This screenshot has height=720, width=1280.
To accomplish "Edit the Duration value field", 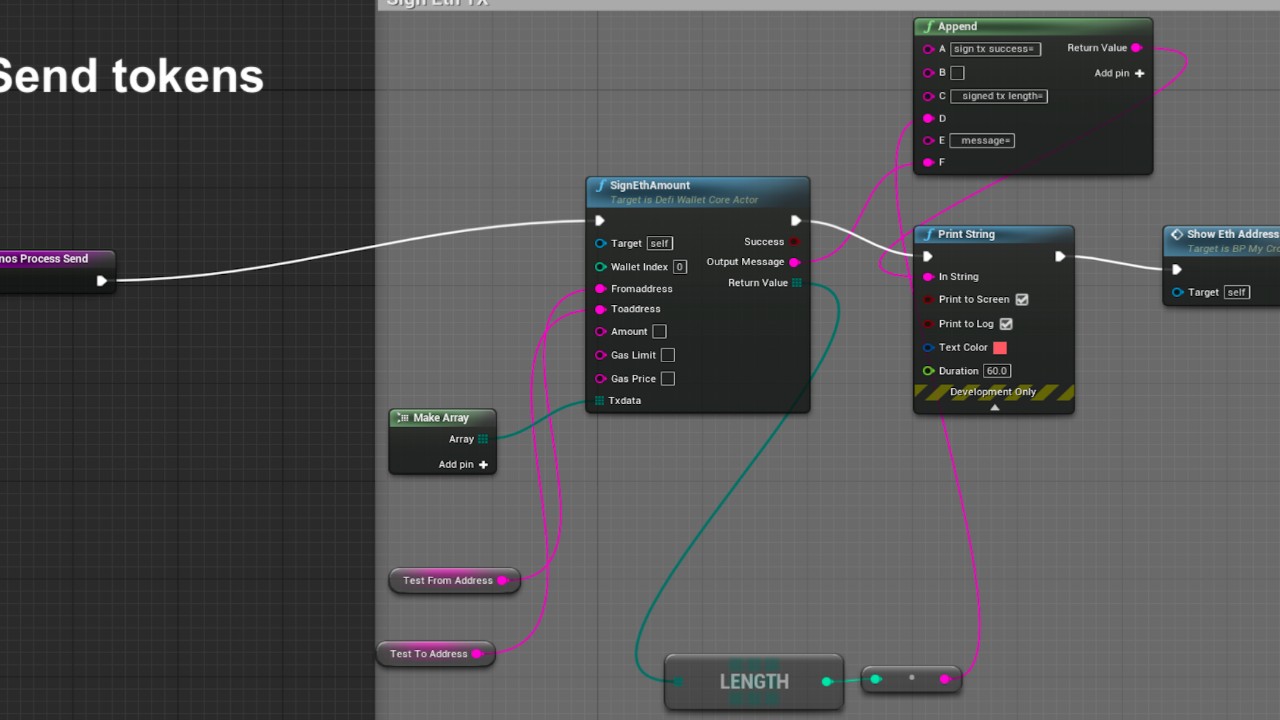I will 997,371.
